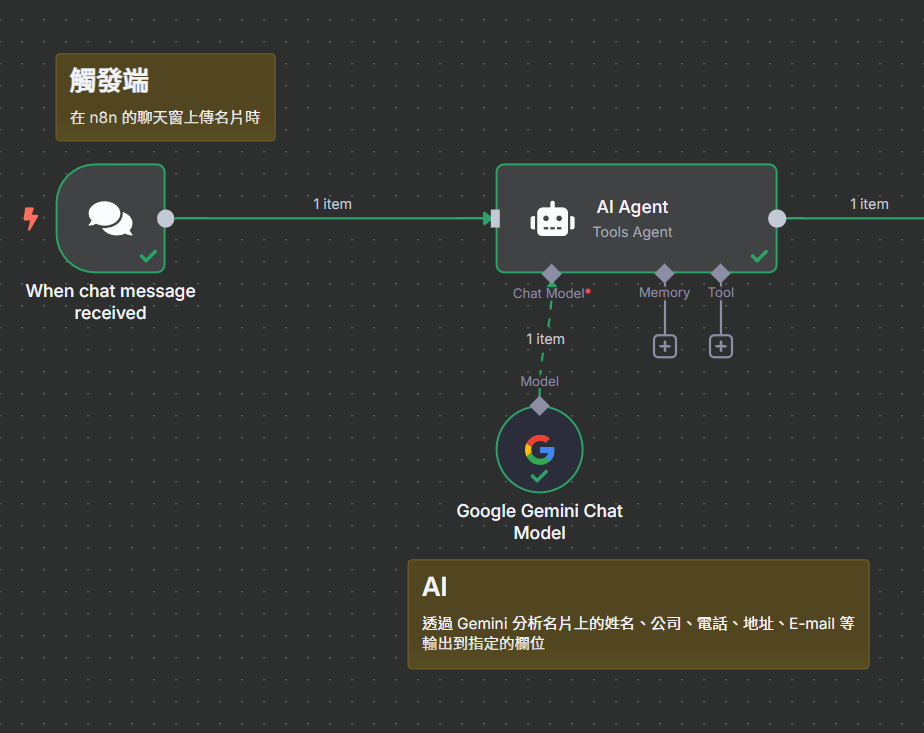Click the 'AI Agent' node title
The height and width of the screenshot is (733, 924).
tap(632, 207)
